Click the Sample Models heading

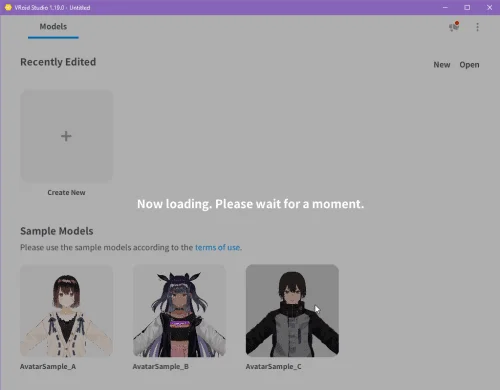click(x=57, y=231)
